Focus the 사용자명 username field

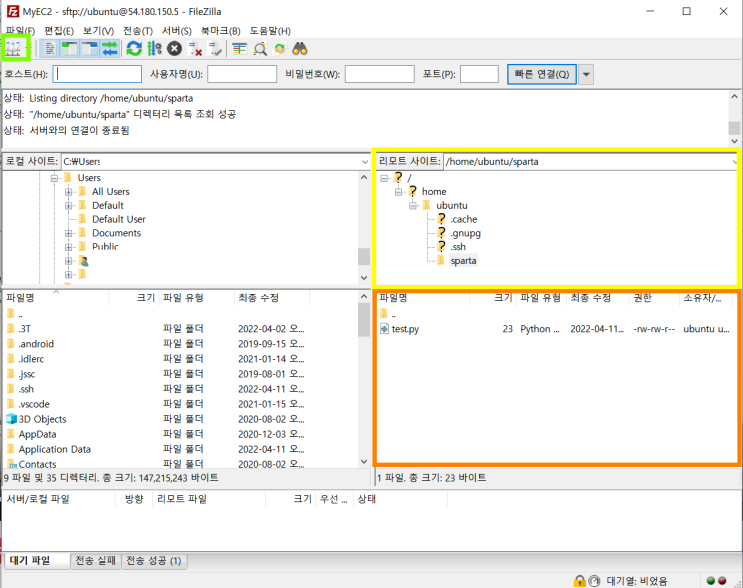242,74
